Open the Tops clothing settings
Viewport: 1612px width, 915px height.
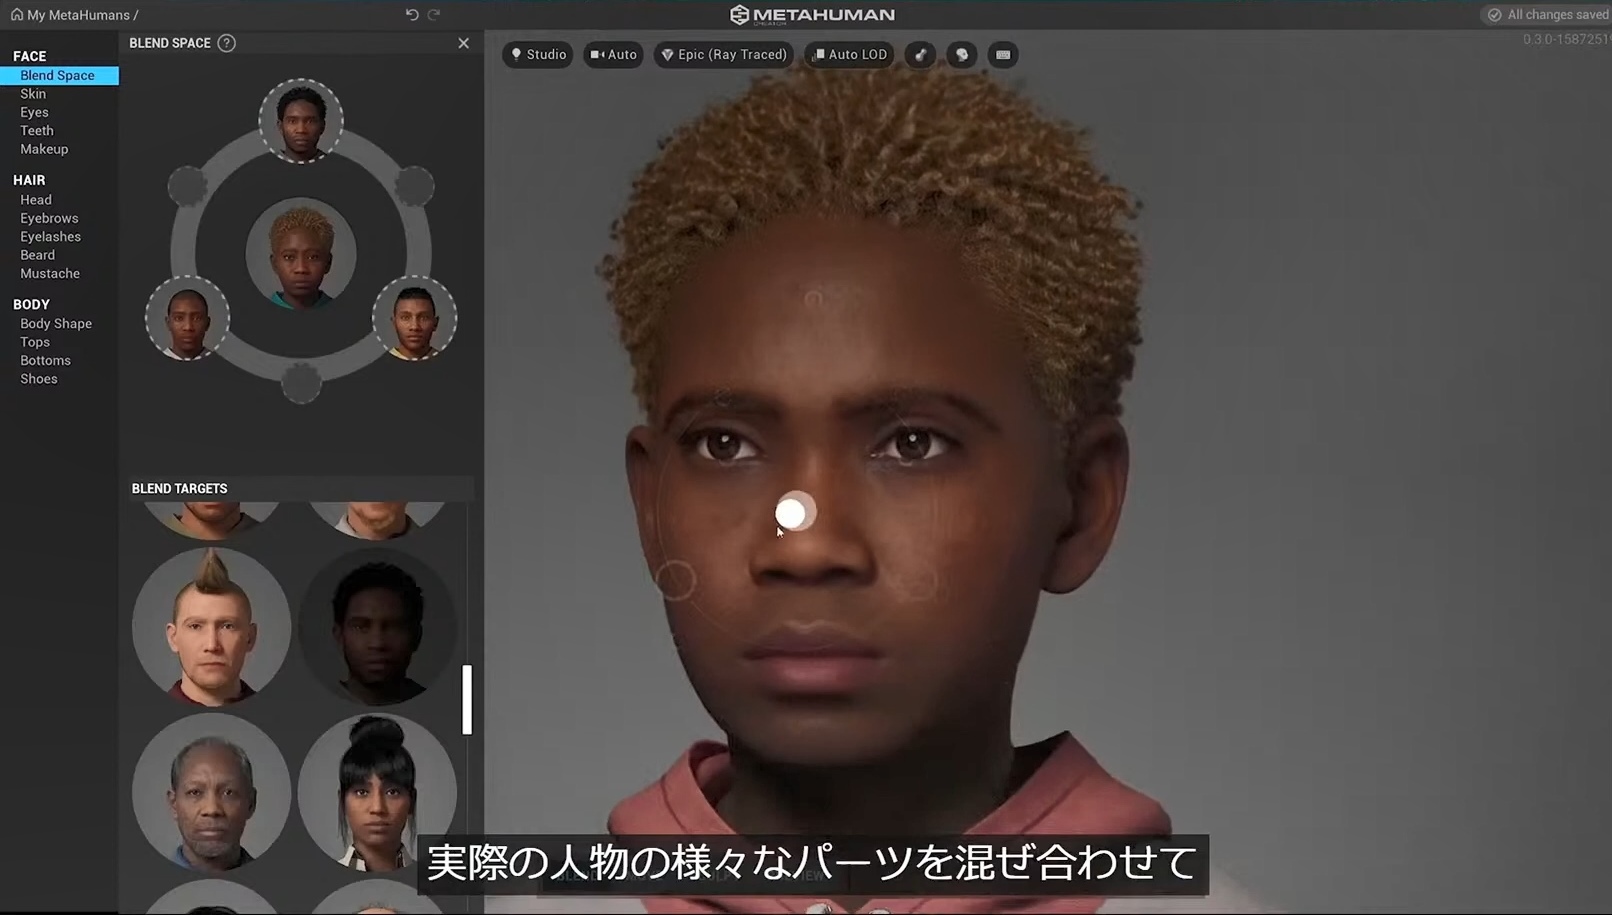35,342
